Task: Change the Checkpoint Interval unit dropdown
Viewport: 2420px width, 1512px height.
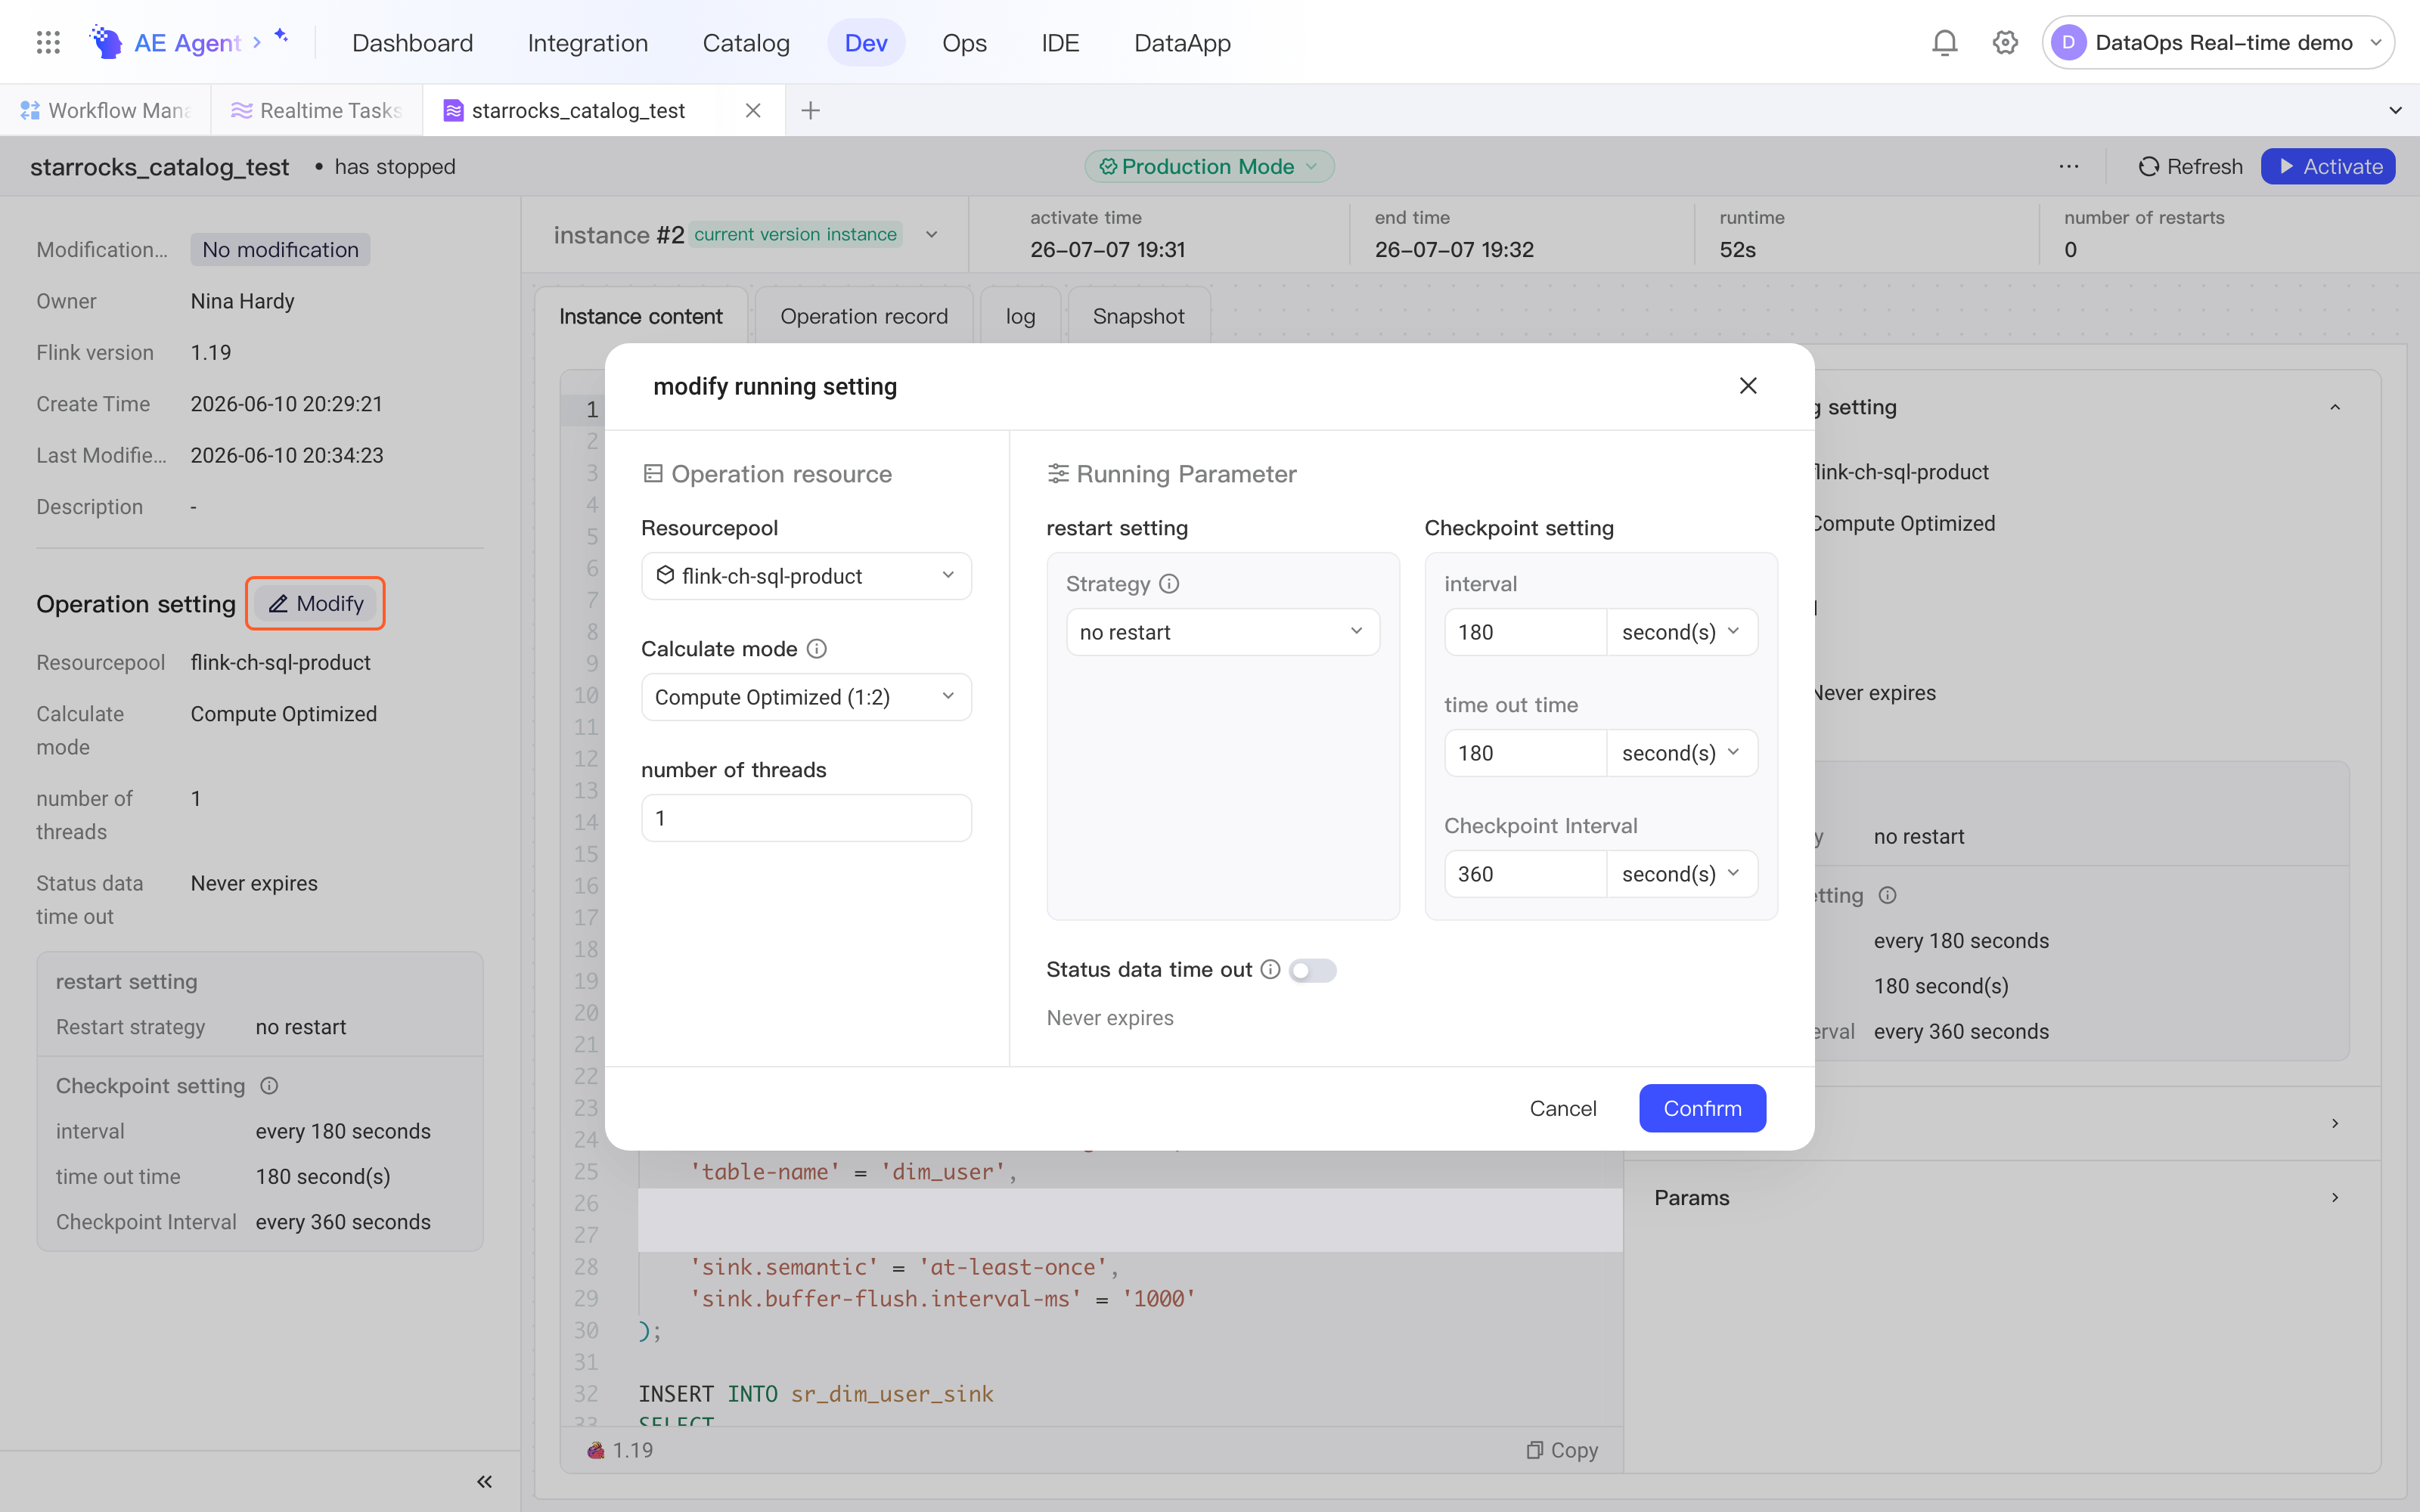Action: [x=1681, y=874]
